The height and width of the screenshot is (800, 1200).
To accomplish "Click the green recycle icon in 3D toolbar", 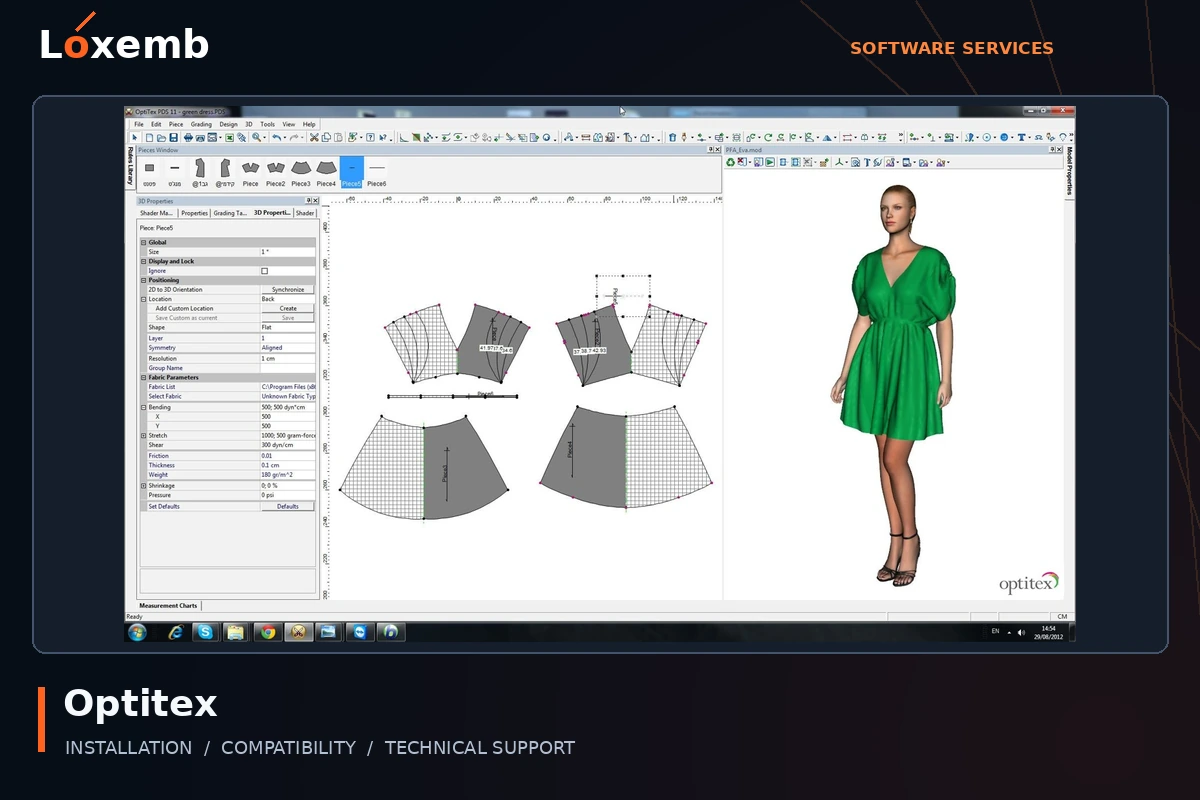I will point(730,162).
